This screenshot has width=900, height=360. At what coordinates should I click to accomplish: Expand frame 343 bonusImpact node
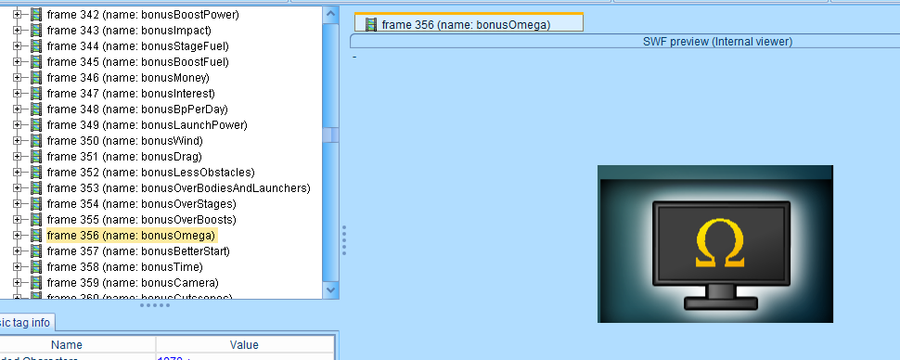[17, 30]
